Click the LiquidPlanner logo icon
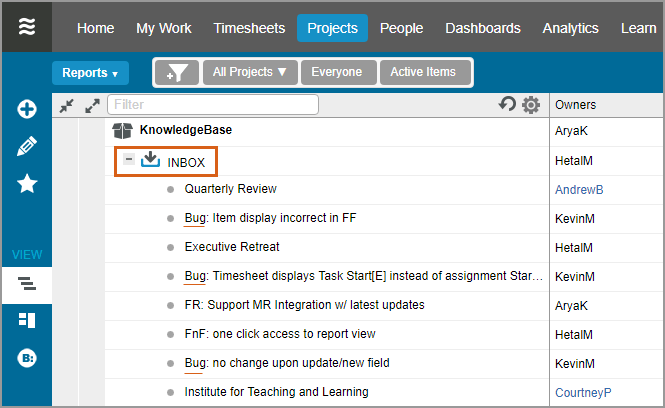Image resolution: width=665 pixels, height=408 pixels. coord(27,27)
